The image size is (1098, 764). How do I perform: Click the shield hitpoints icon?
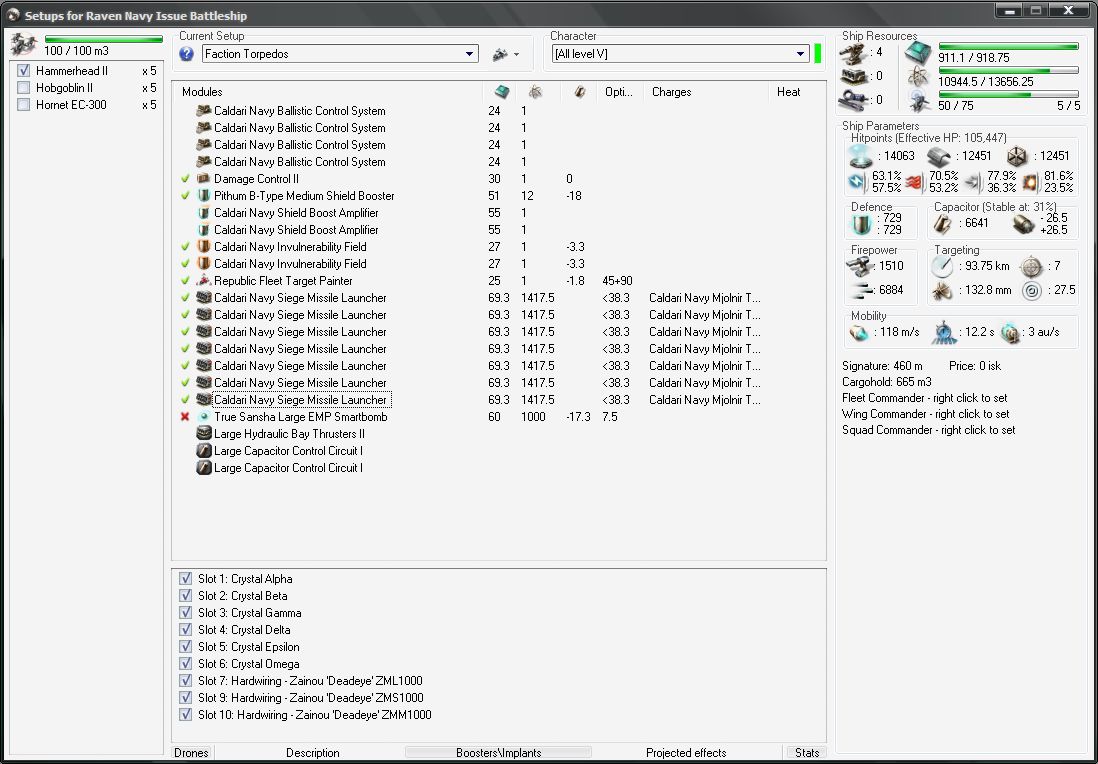[x=861, y=156]
